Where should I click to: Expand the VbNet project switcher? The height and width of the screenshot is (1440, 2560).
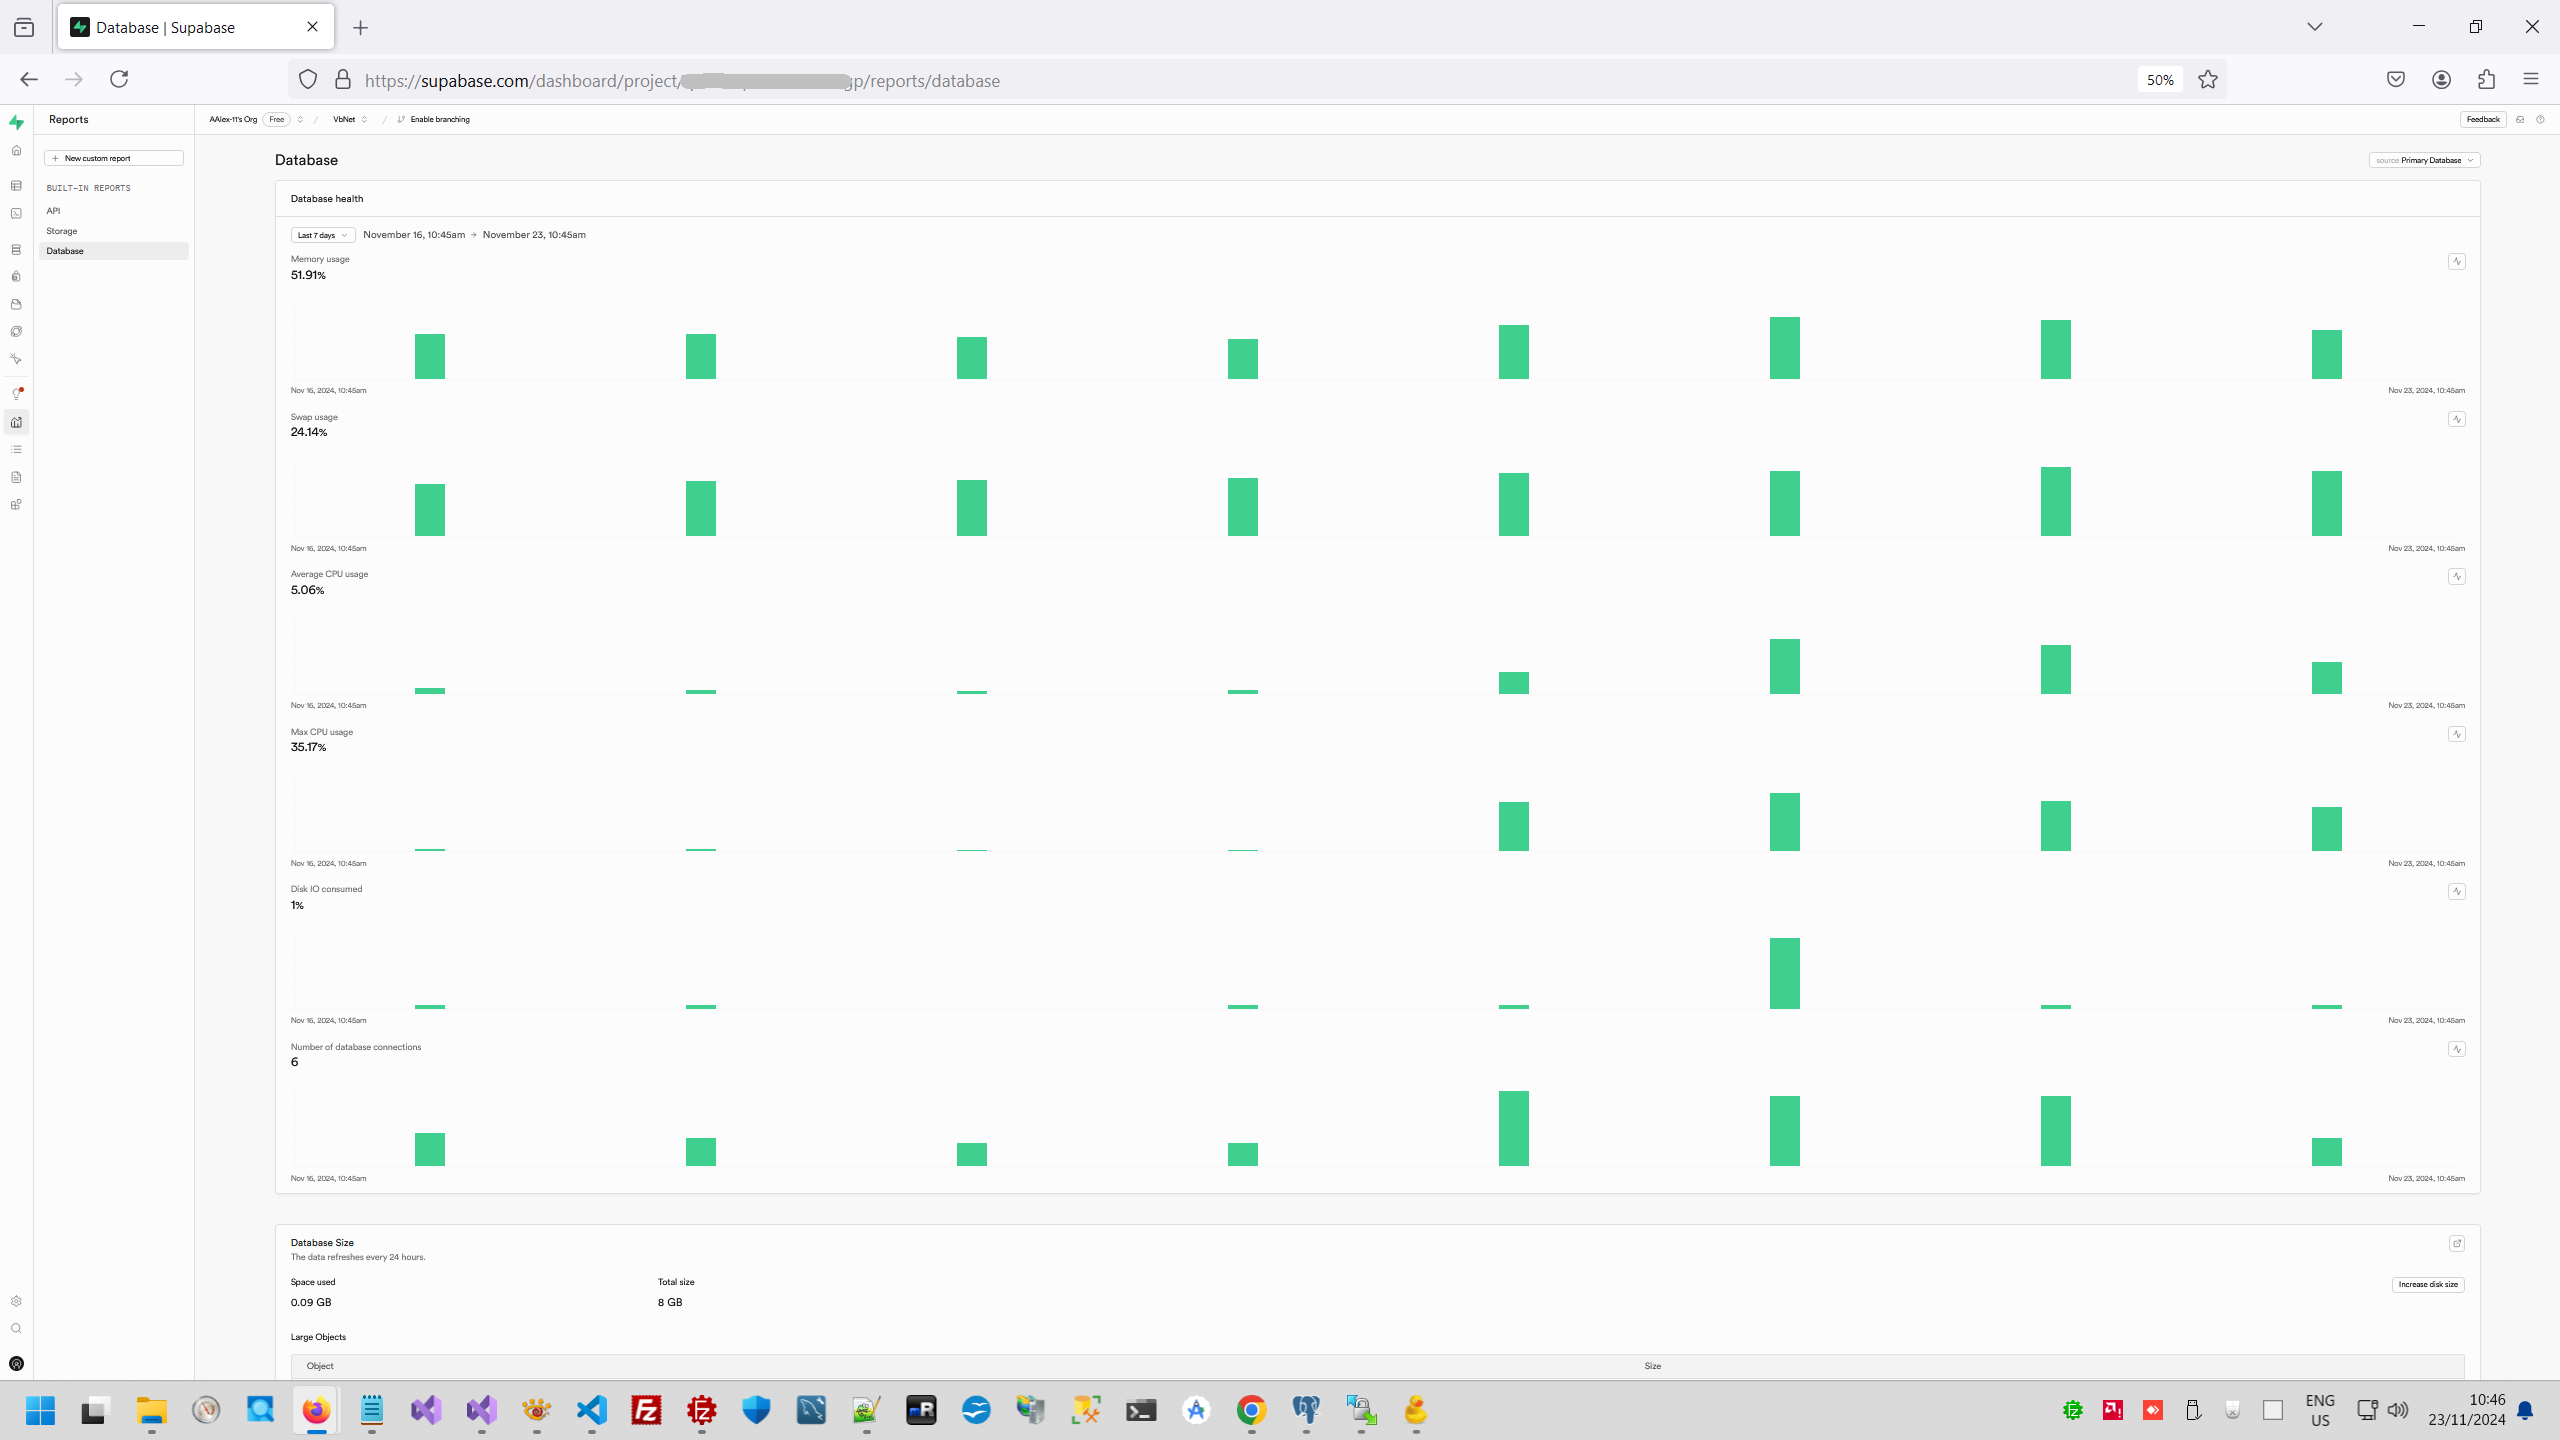point(350,119)
